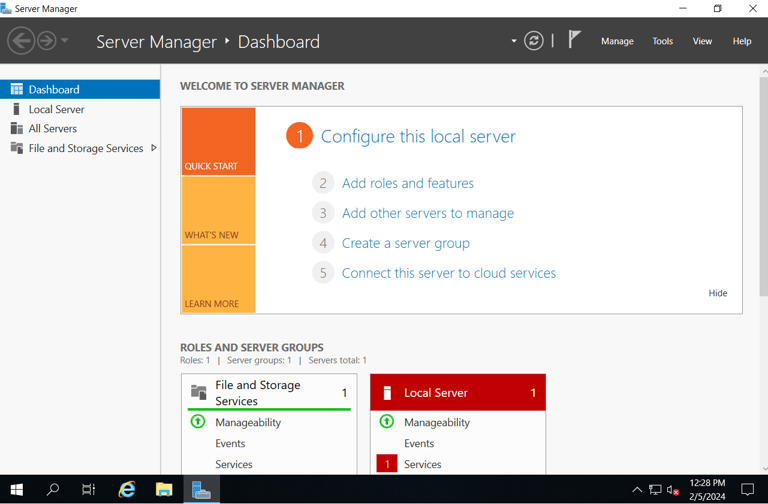This screenshot has height=504, width=768.
Task: Select Local Server in the sidebar
Action: pos(80,109)
